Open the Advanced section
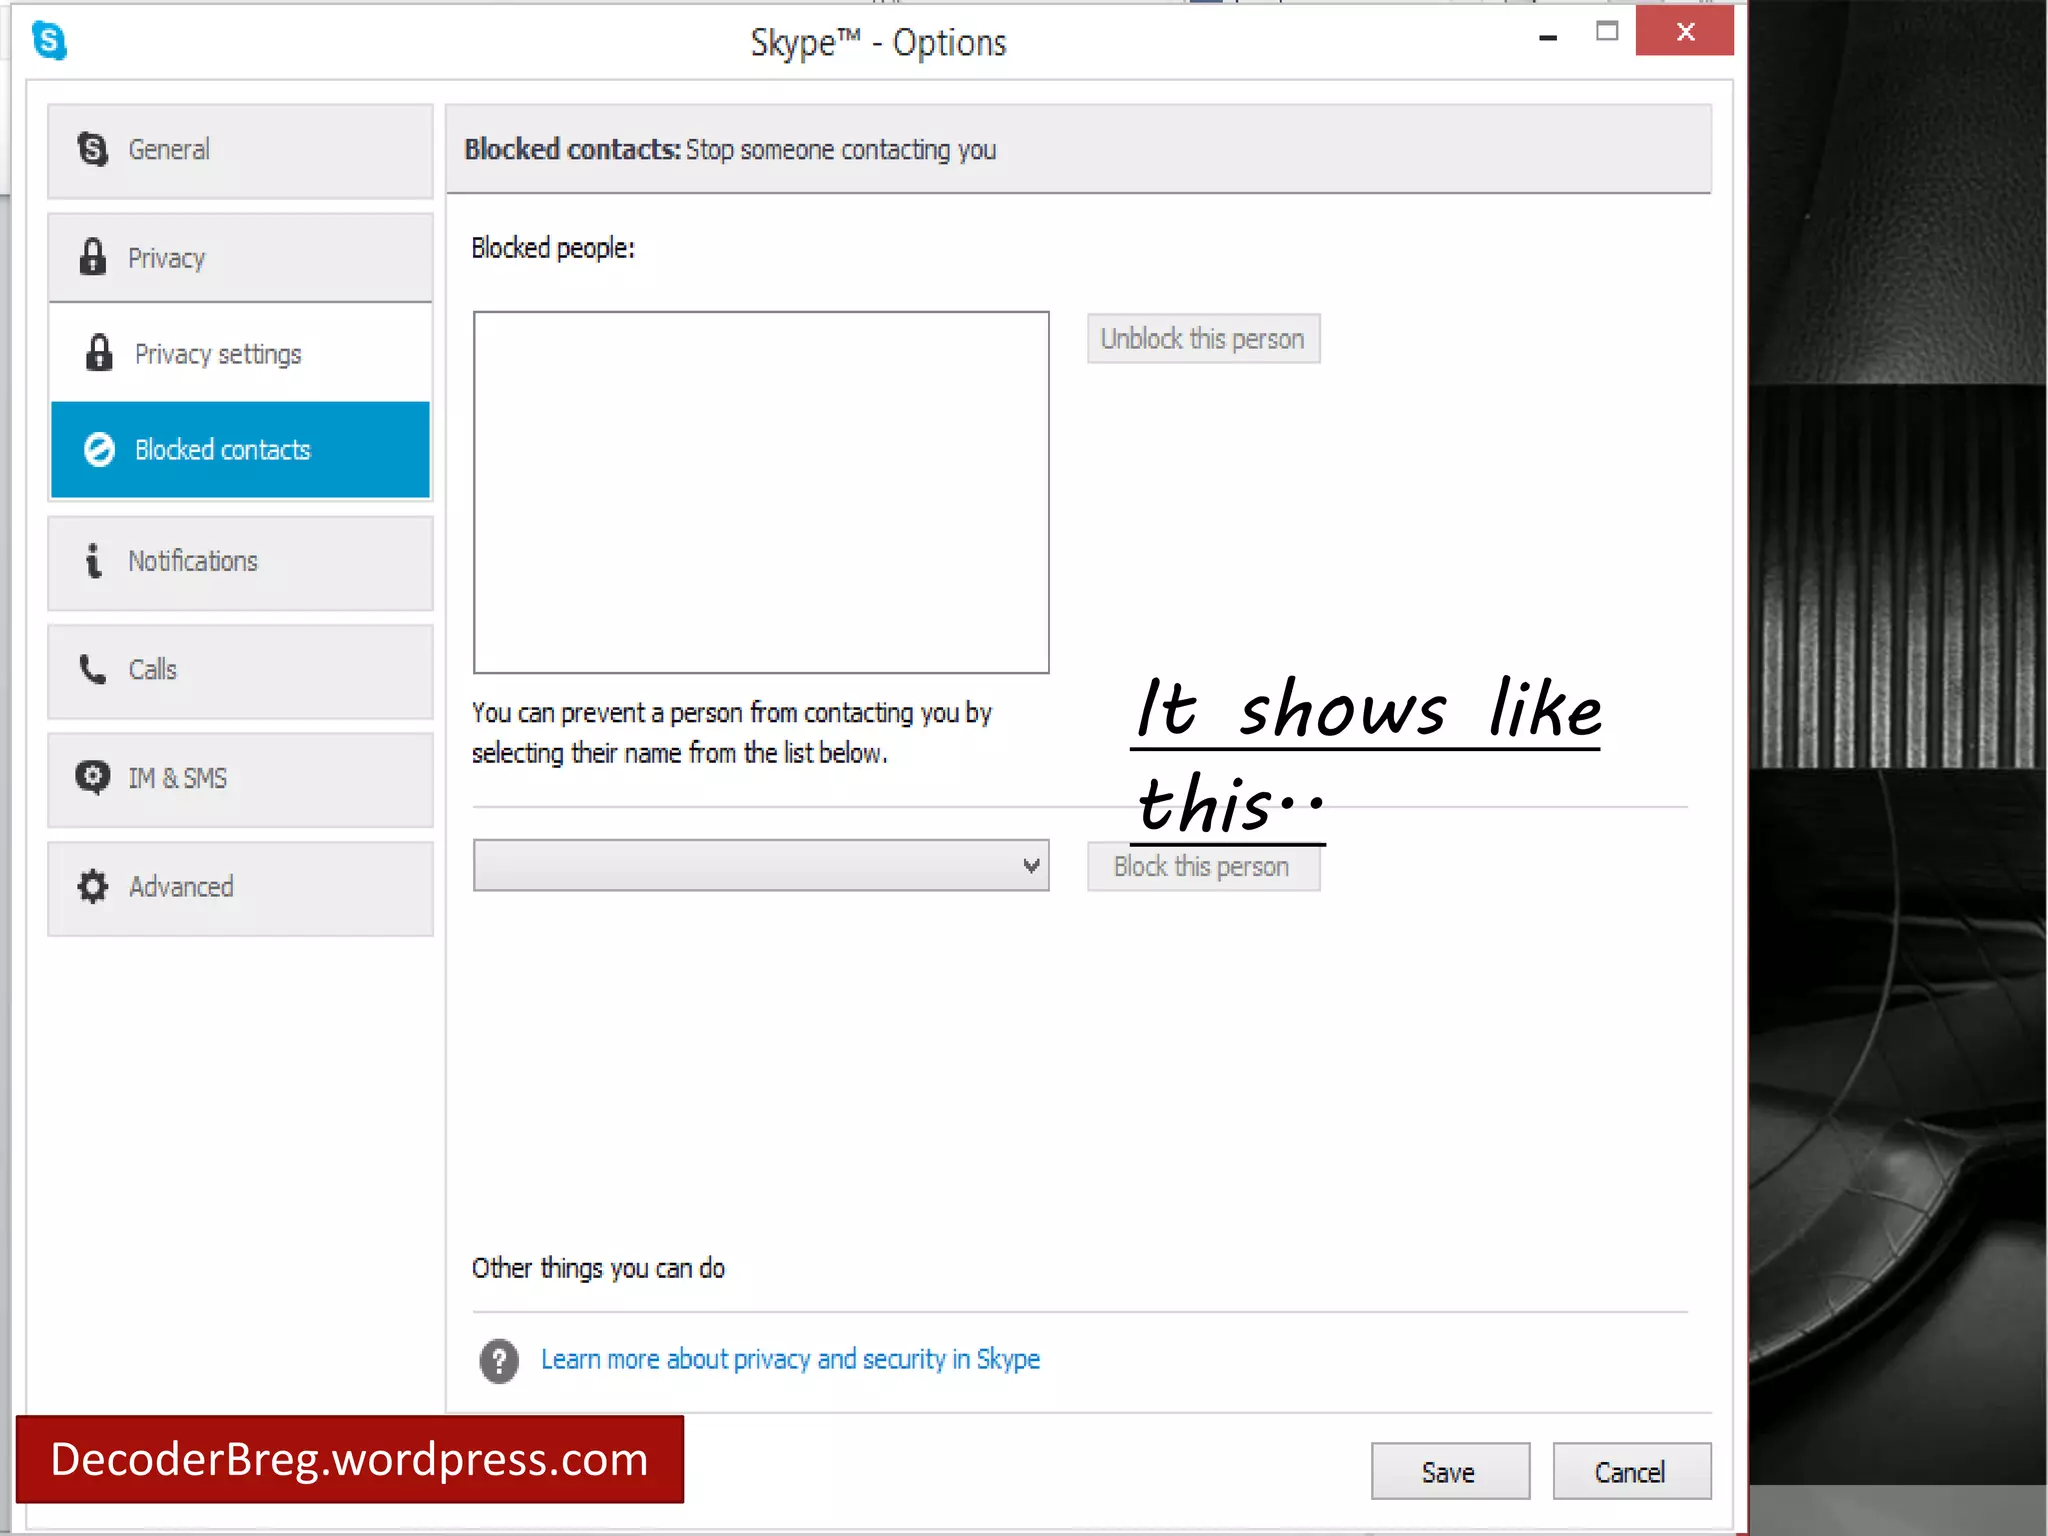This screenshot has width=2048, height=1536. pos(240,888)
